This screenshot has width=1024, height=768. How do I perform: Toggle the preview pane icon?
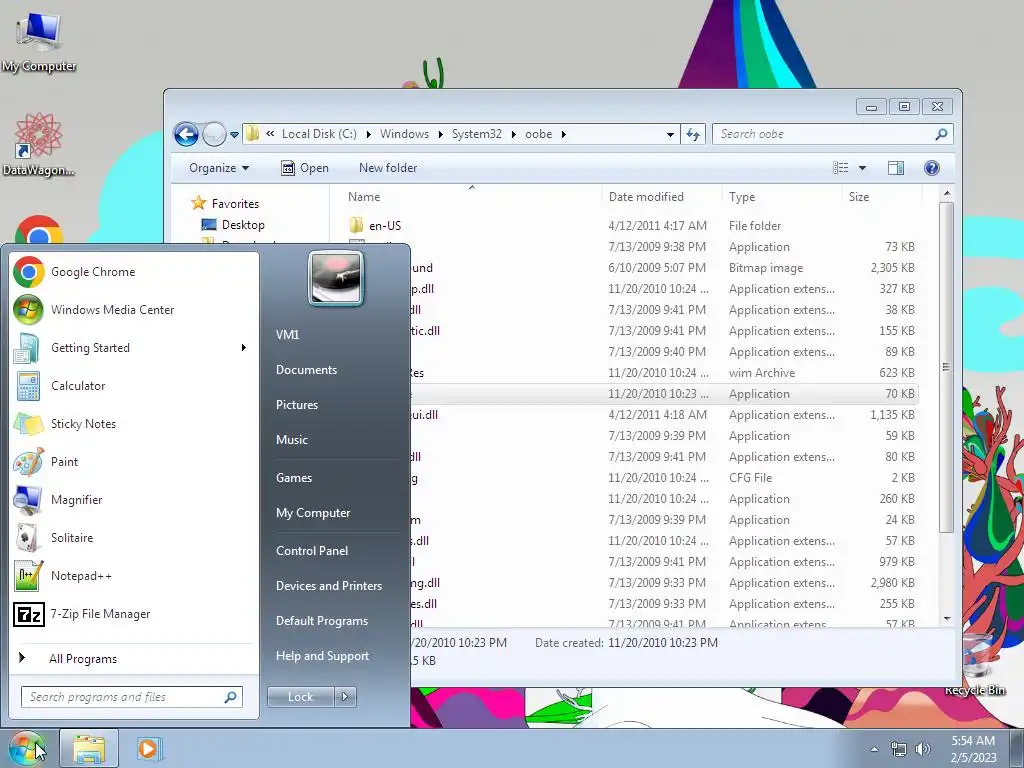[896, 168]
